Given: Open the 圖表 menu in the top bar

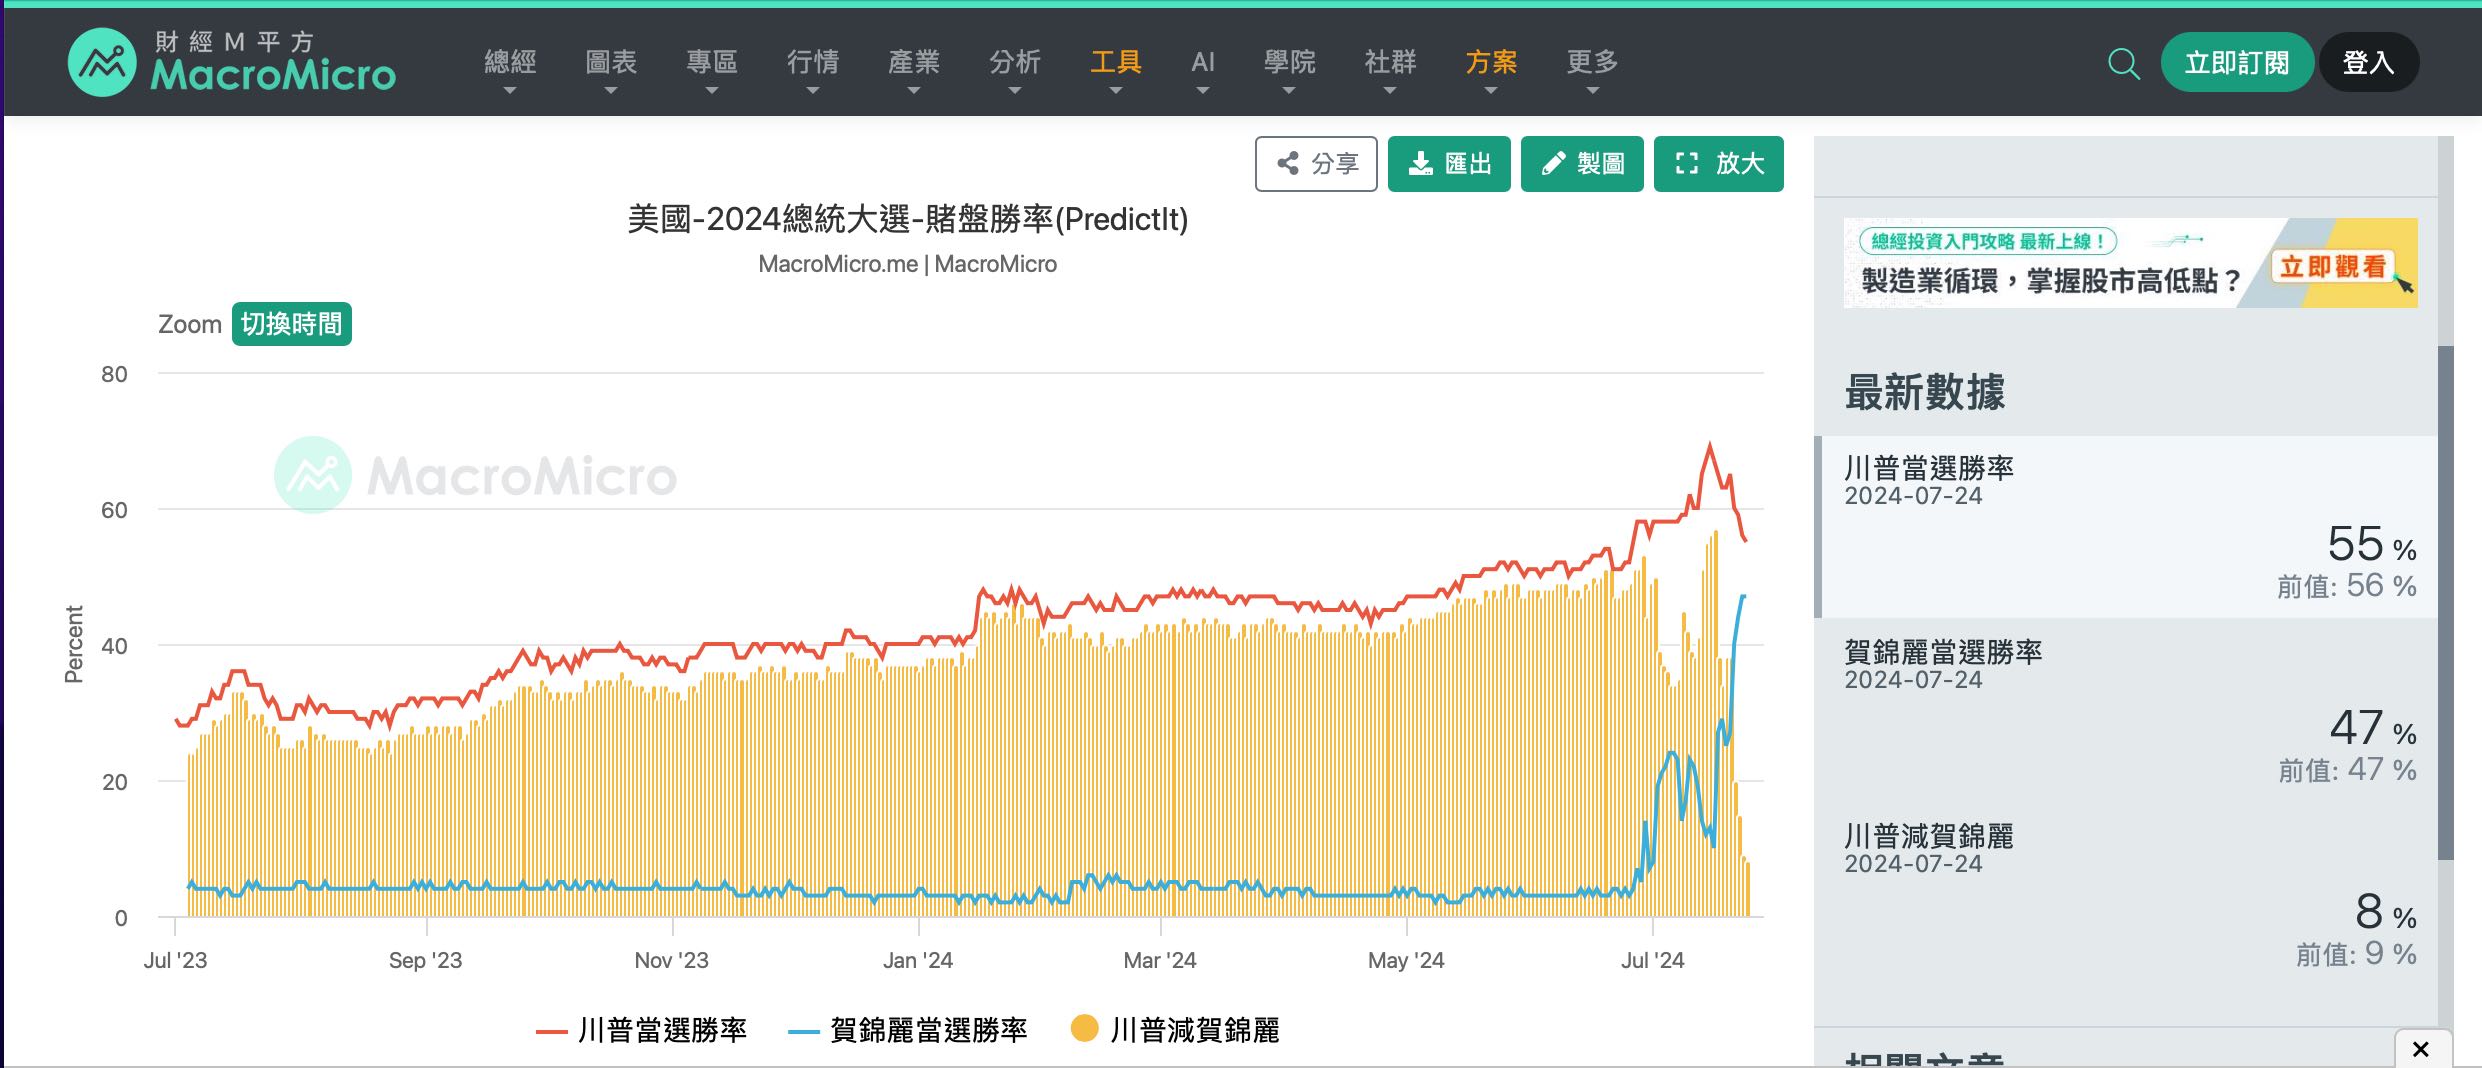Looking at the screenshot, I should click(612, 62).
